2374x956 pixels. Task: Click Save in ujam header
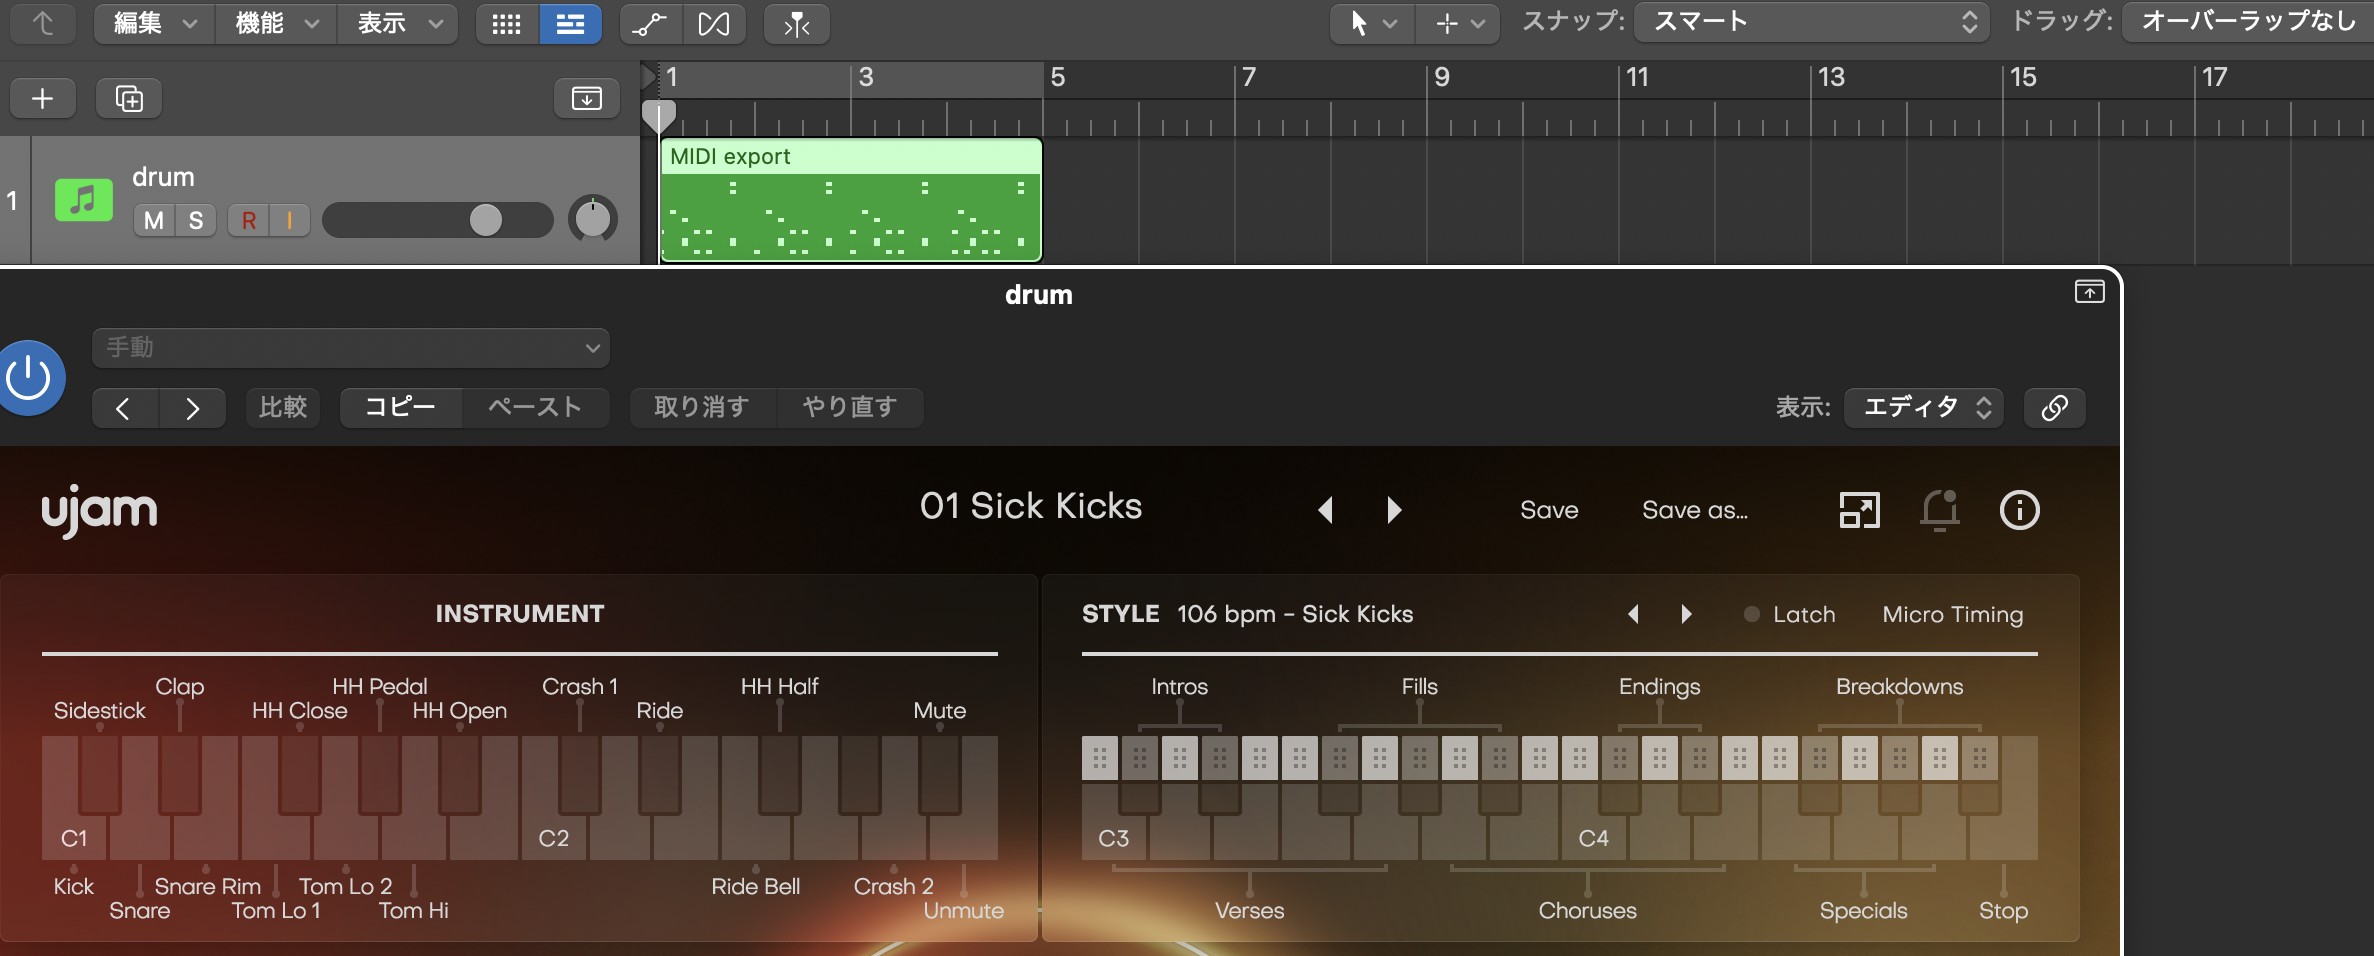tap(1549, 510)
